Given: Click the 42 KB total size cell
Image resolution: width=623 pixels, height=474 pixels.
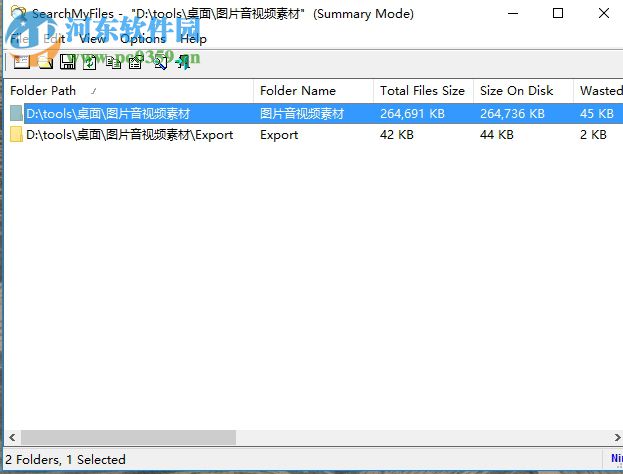Looking at the screenshot, I should point(397,135).
